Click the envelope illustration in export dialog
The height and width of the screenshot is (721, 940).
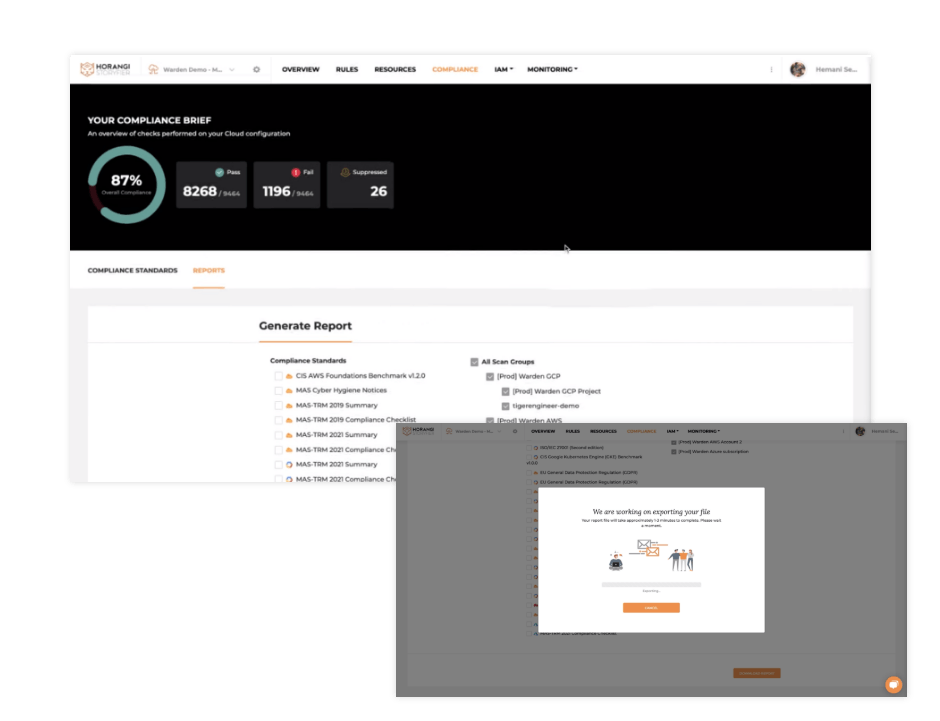point(648,547)
